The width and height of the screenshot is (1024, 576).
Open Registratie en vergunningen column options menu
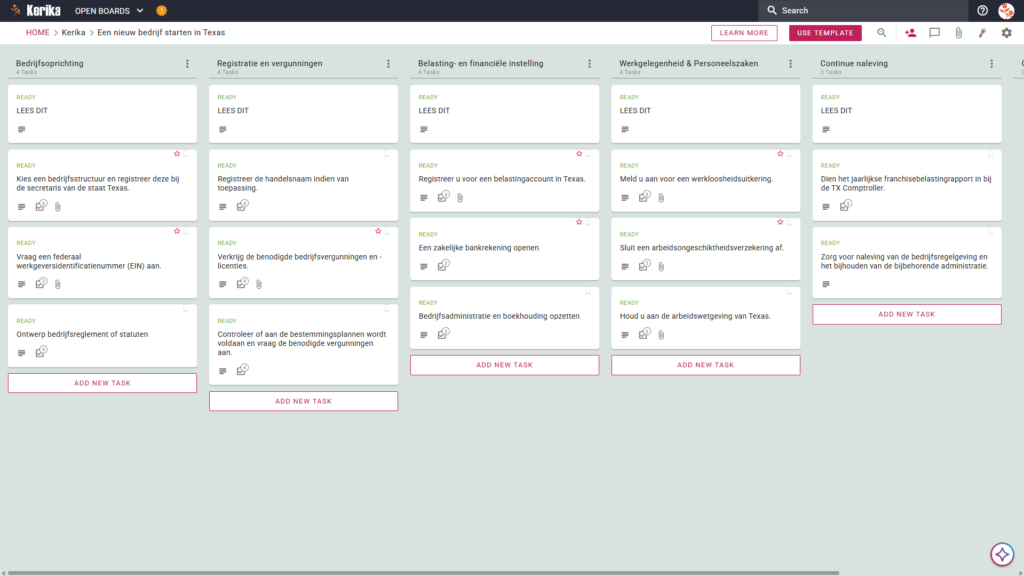point(389,64)
